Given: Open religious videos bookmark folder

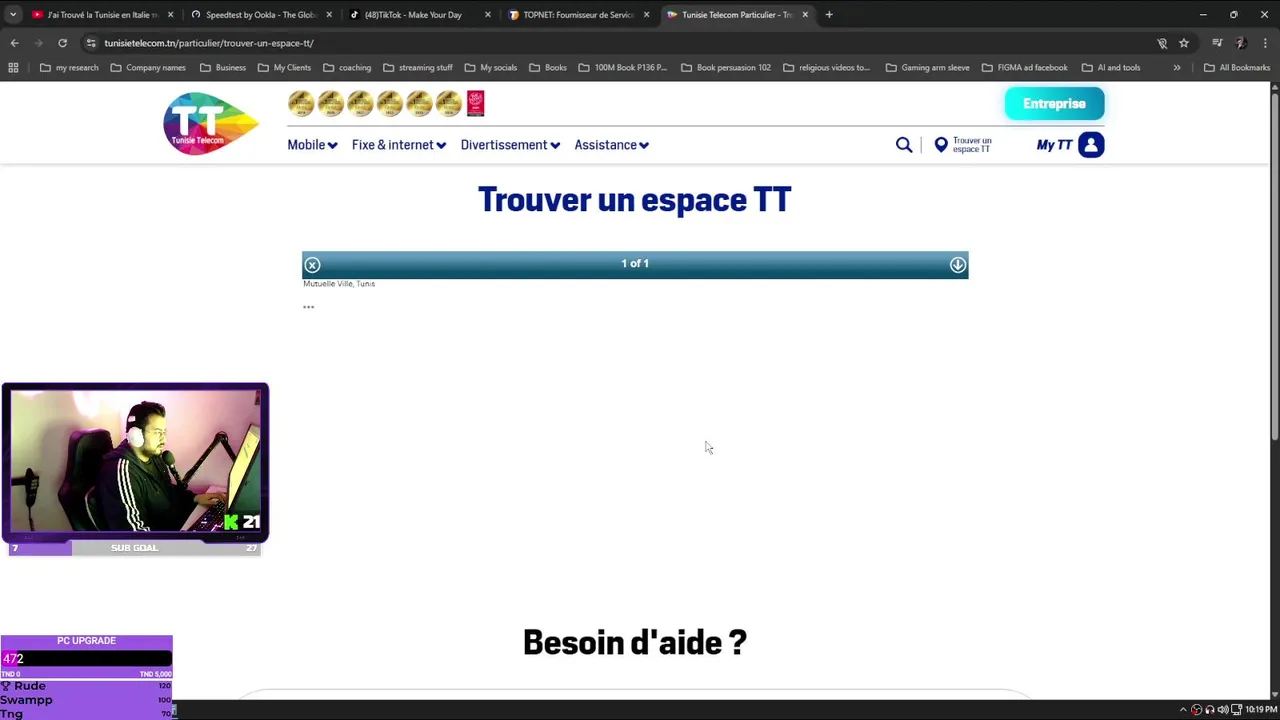Looking at the screenshot, I should pyautogui.click(x=827, y=68).
